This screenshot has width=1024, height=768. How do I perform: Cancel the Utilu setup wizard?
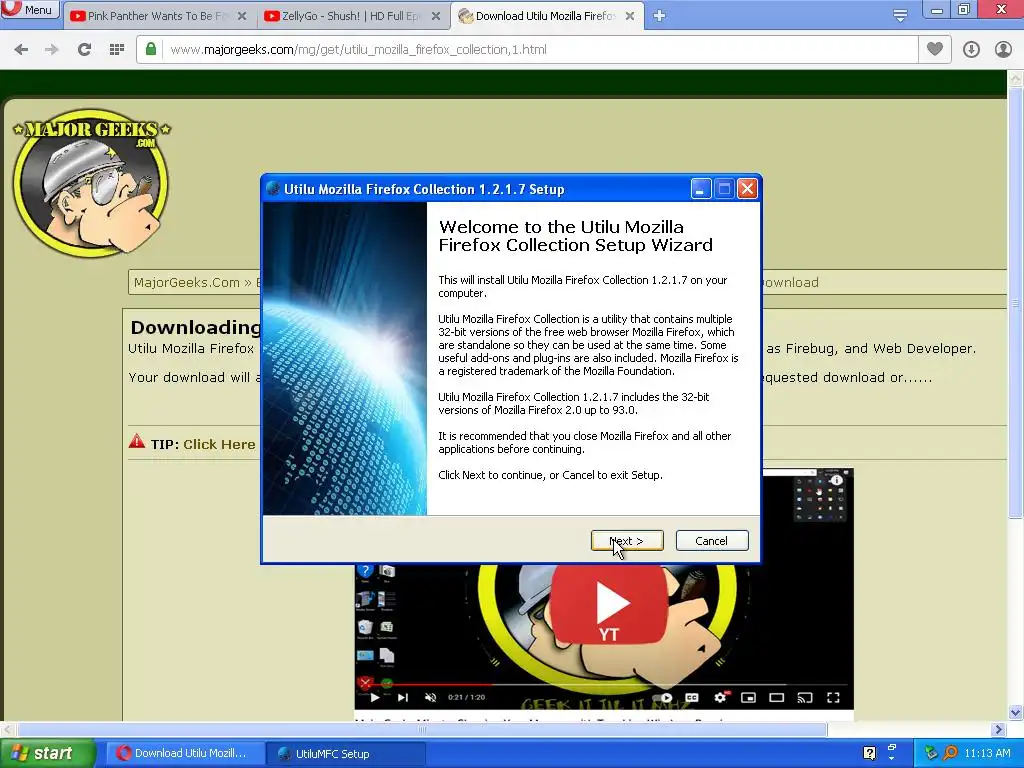point(712,541)
